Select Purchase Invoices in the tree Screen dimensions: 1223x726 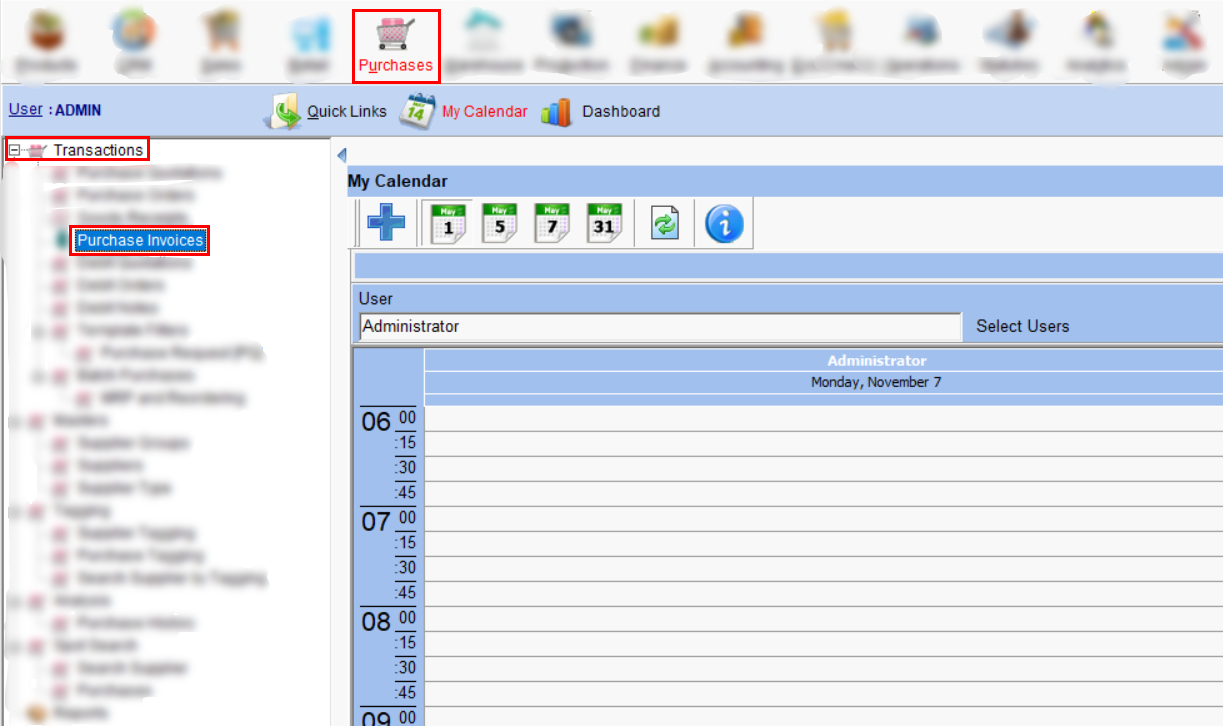click(x=140, y=241)
